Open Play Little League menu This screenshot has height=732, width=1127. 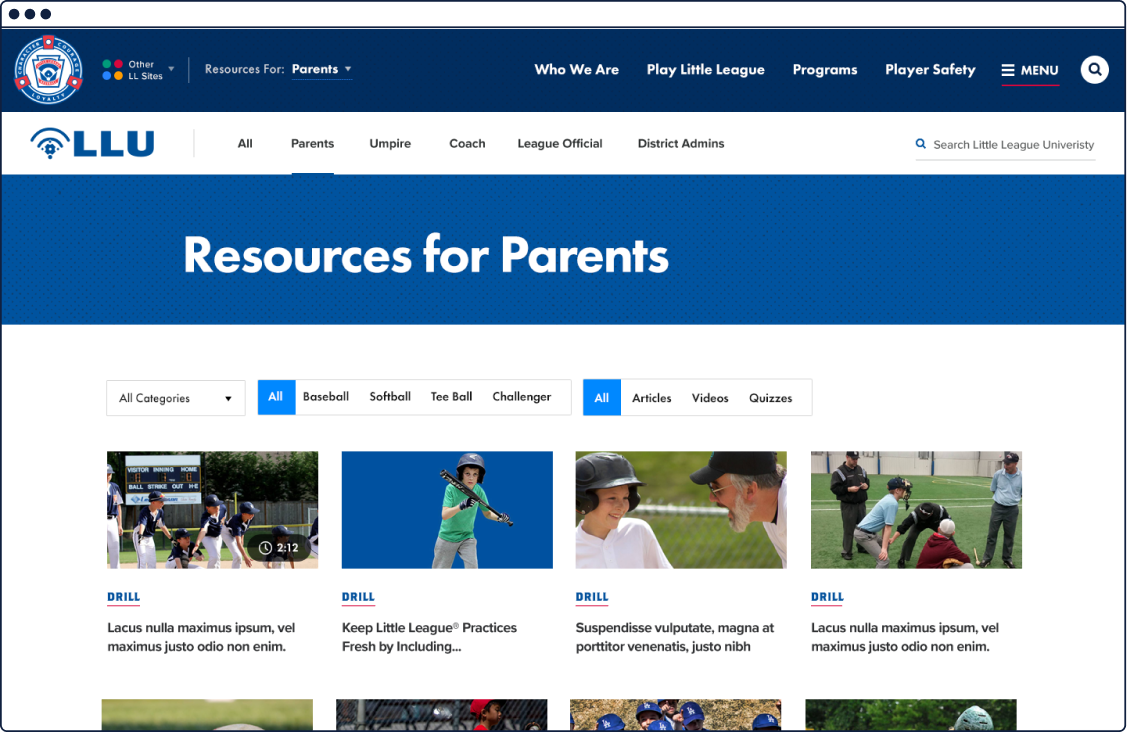pos(705,70)
